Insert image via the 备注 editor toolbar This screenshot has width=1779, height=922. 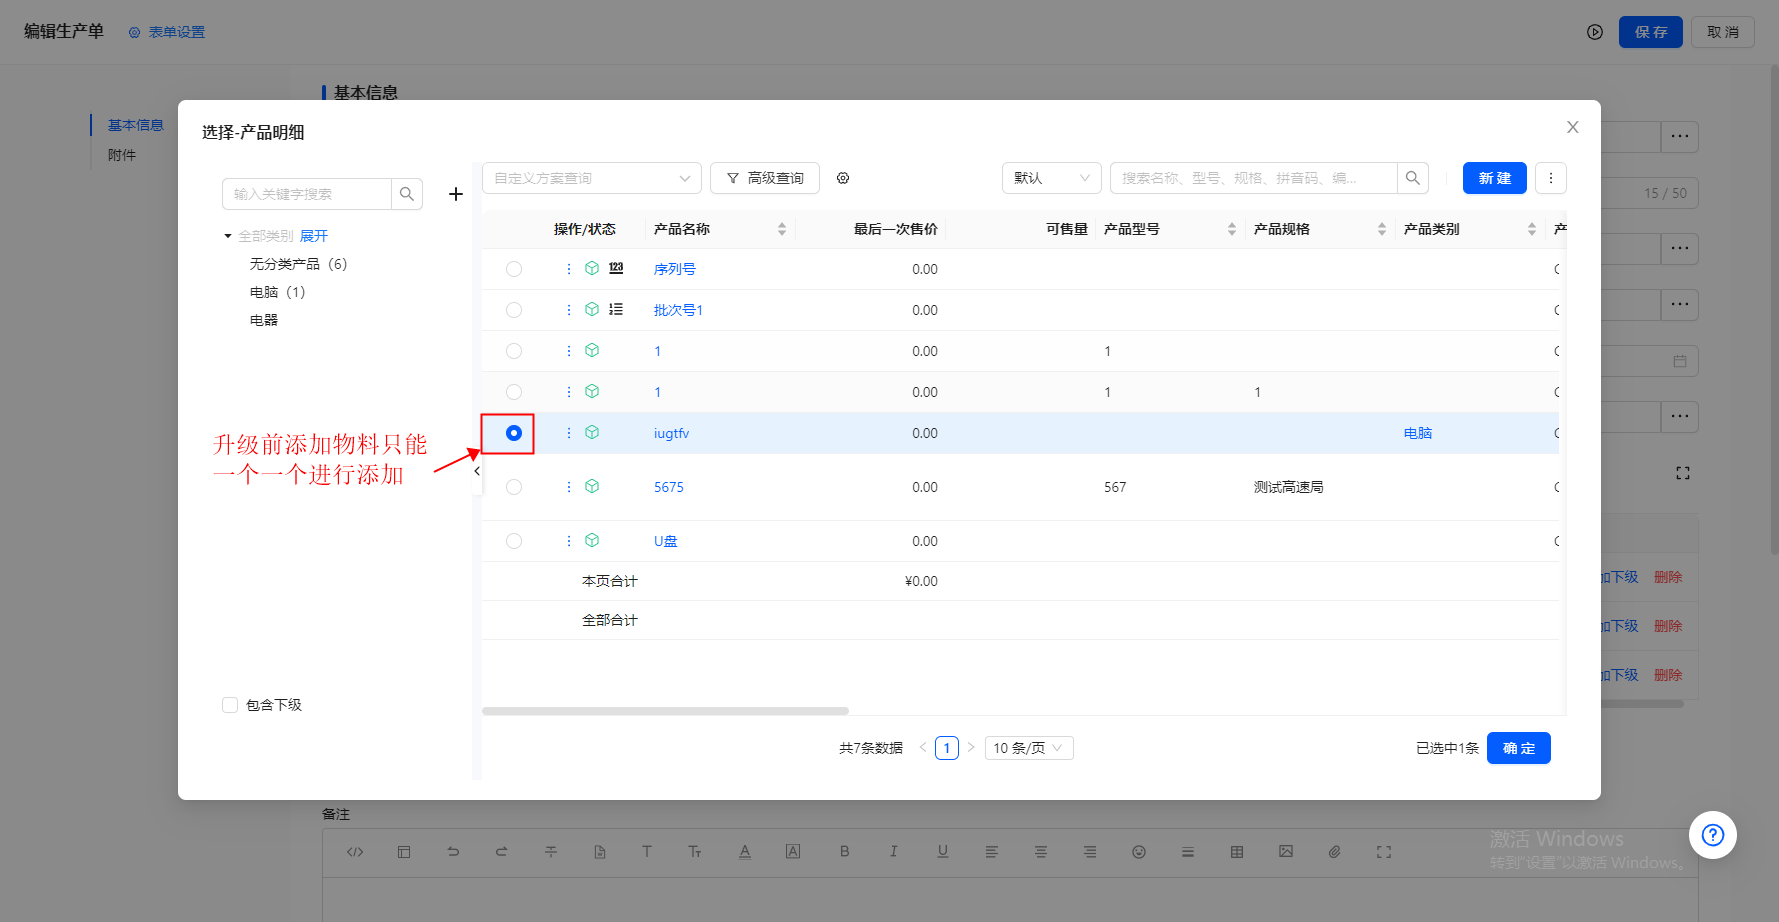pos(1286,852)
